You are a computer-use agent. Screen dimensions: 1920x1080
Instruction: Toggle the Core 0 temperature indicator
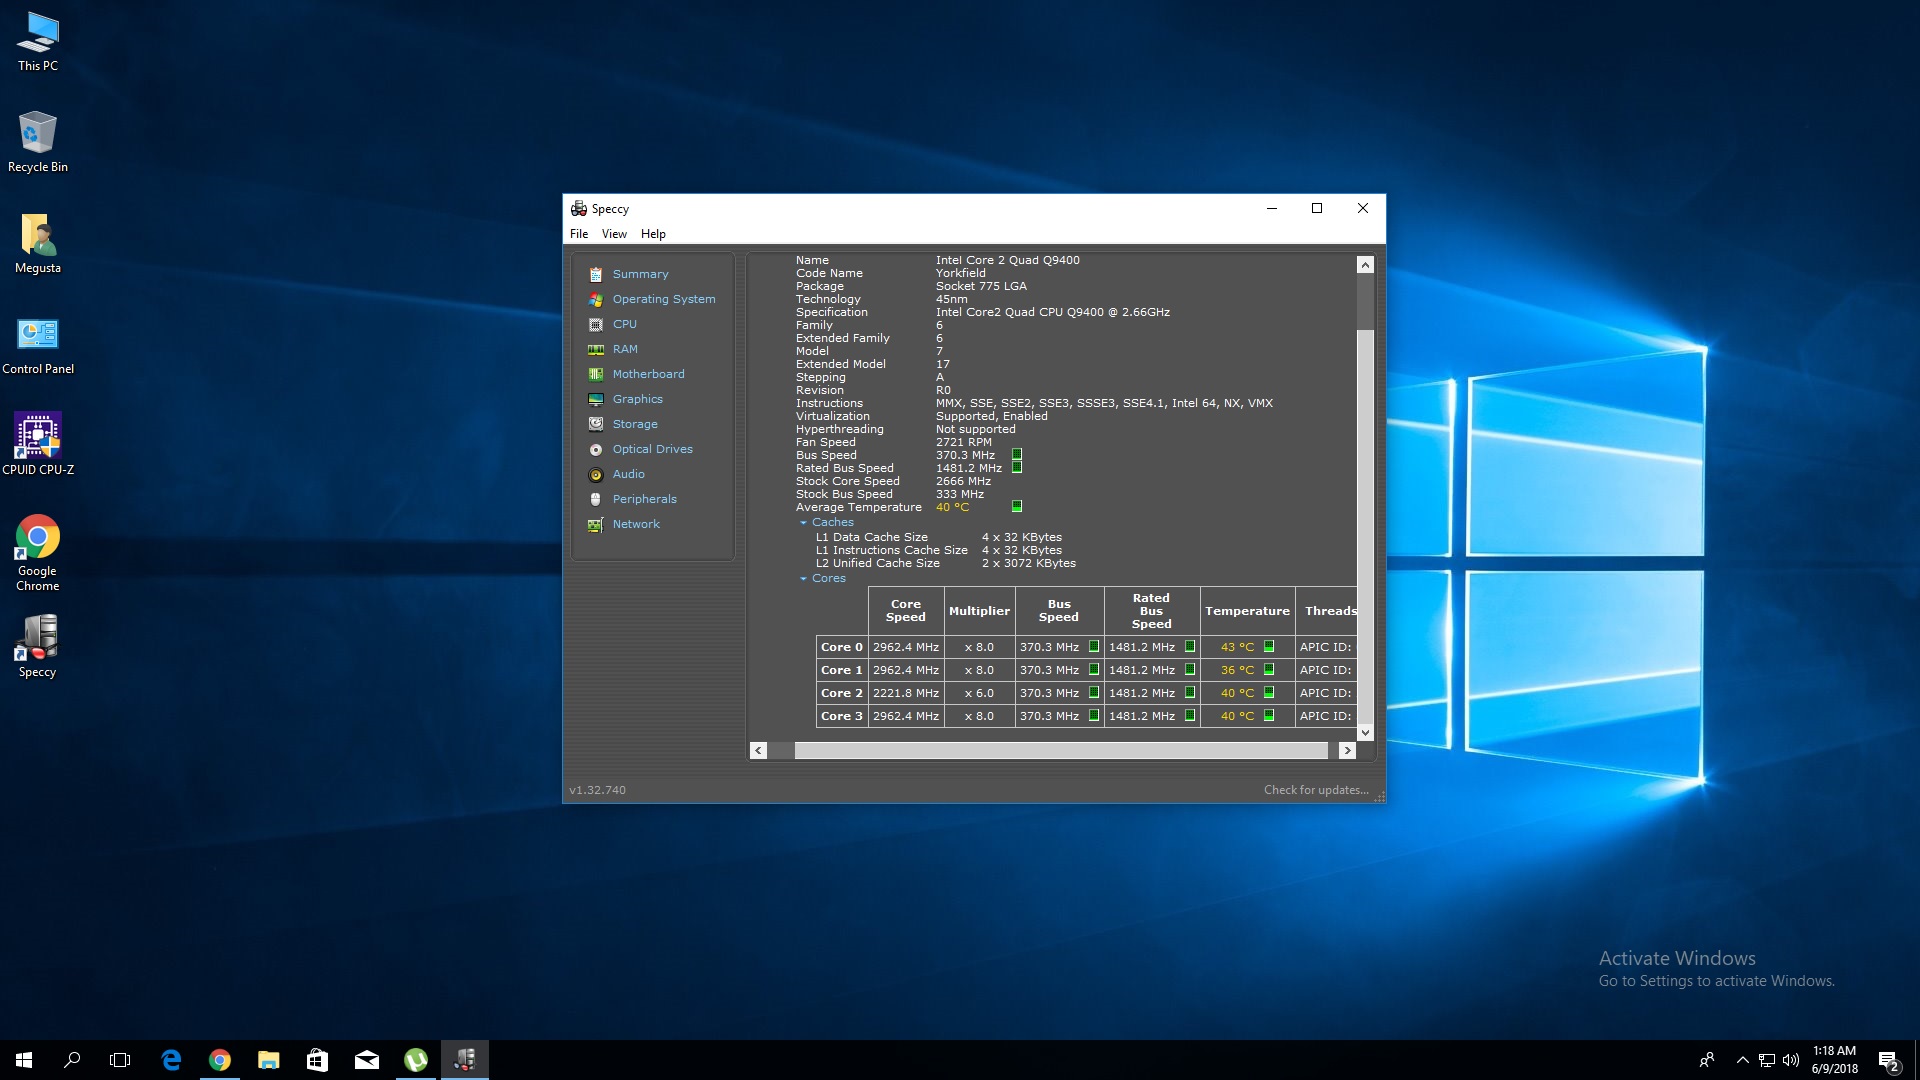pos(1269,647)
